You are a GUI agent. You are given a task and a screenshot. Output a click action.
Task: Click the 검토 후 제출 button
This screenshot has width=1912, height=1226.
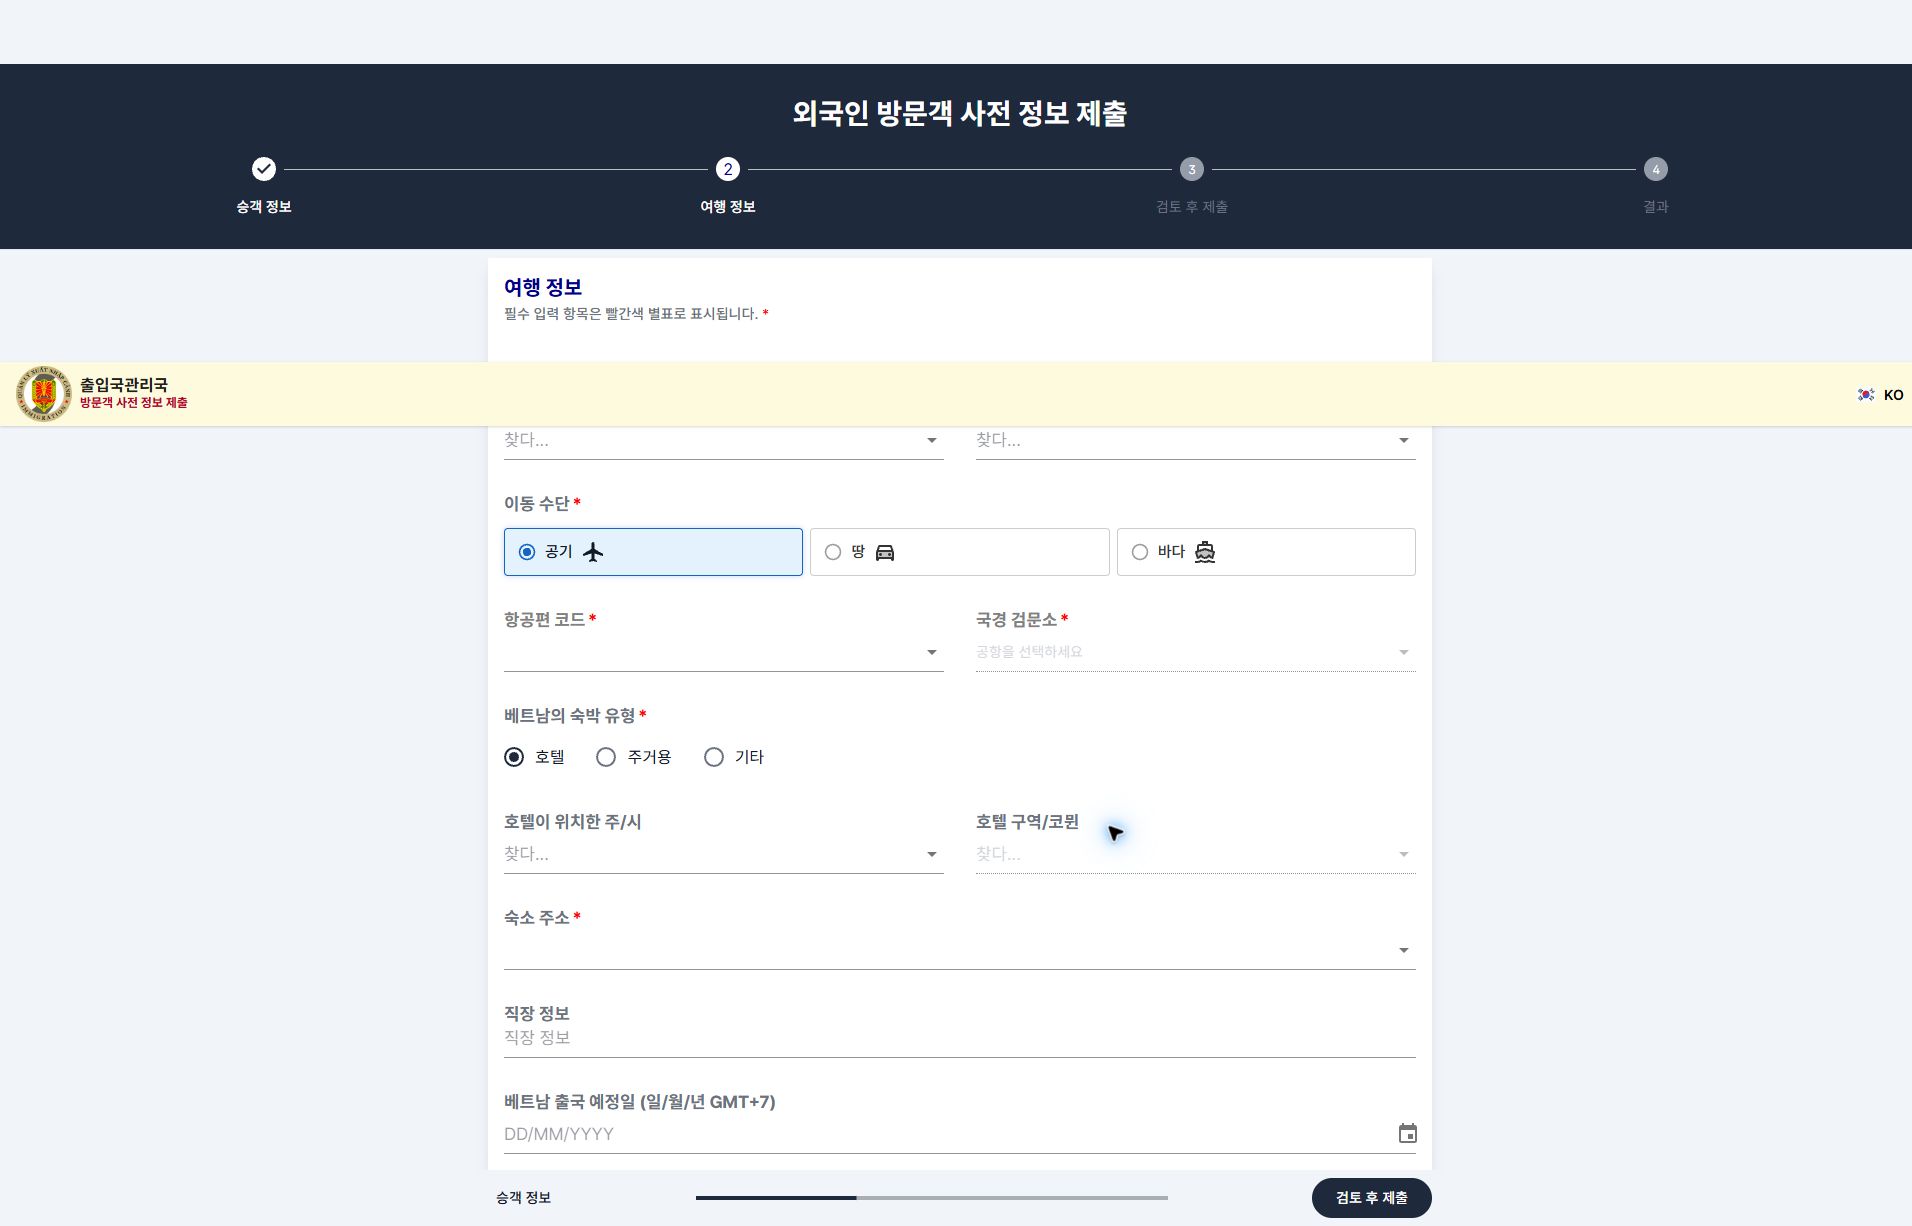point(1372,1198)
